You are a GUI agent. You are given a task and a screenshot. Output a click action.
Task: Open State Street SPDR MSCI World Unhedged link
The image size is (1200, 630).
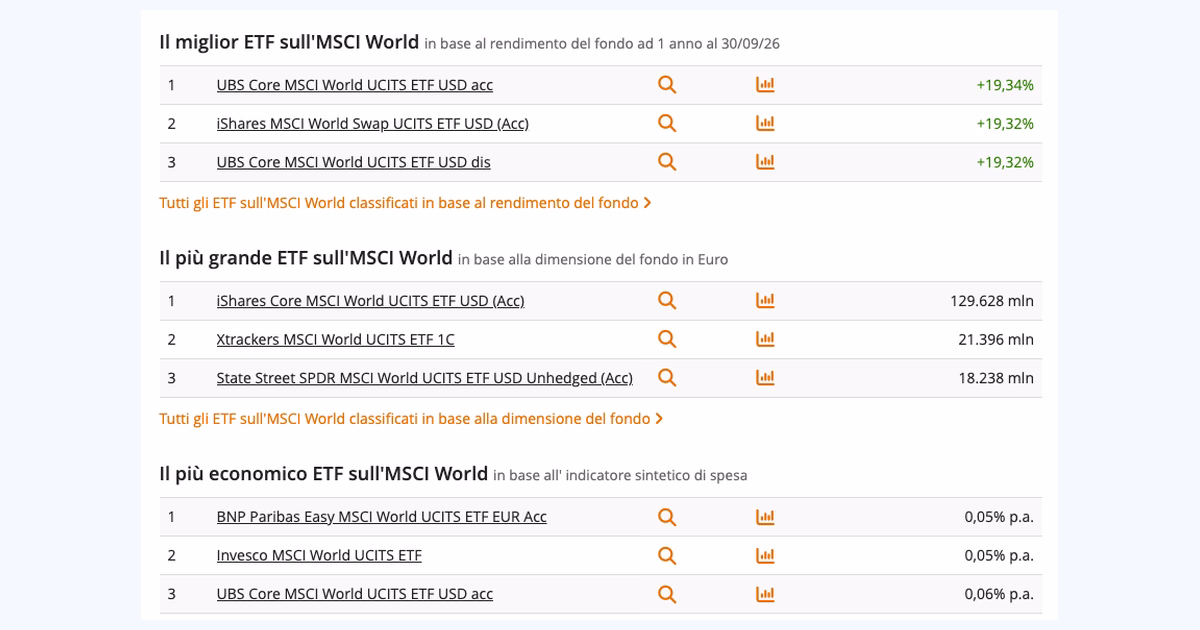pos(424,378)
